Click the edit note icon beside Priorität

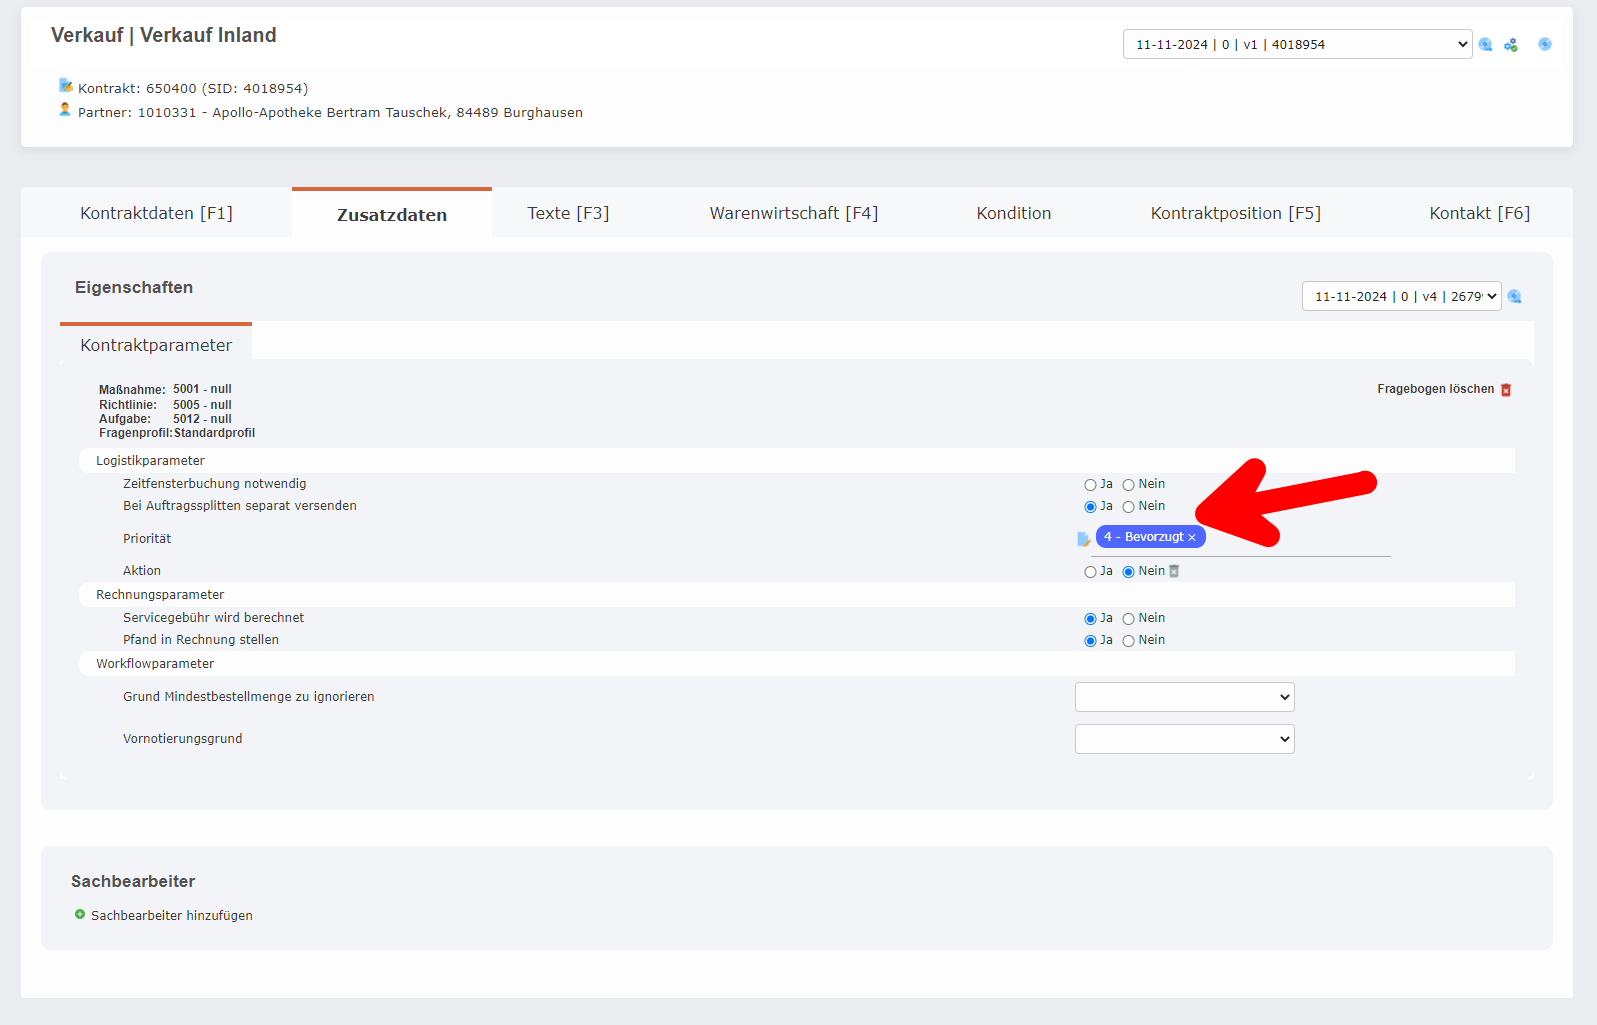click(1083, 539)
